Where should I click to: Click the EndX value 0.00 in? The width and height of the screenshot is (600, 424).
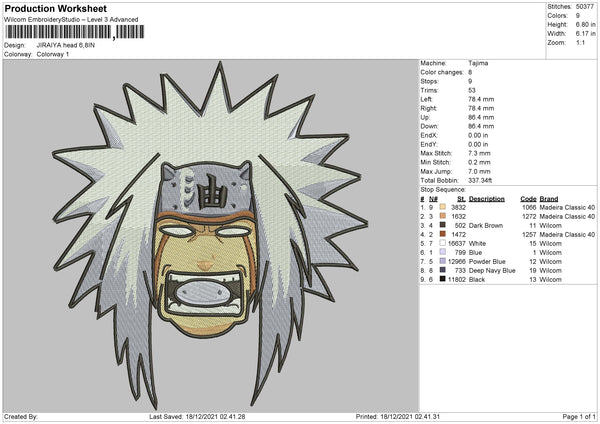478,135
